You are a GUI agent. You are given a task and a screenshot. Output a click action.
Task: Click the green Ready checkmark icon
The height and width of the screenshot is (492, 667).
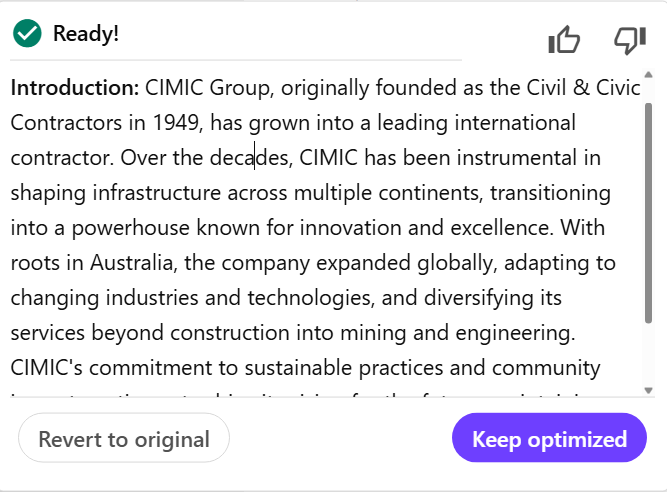click(27, 33)
